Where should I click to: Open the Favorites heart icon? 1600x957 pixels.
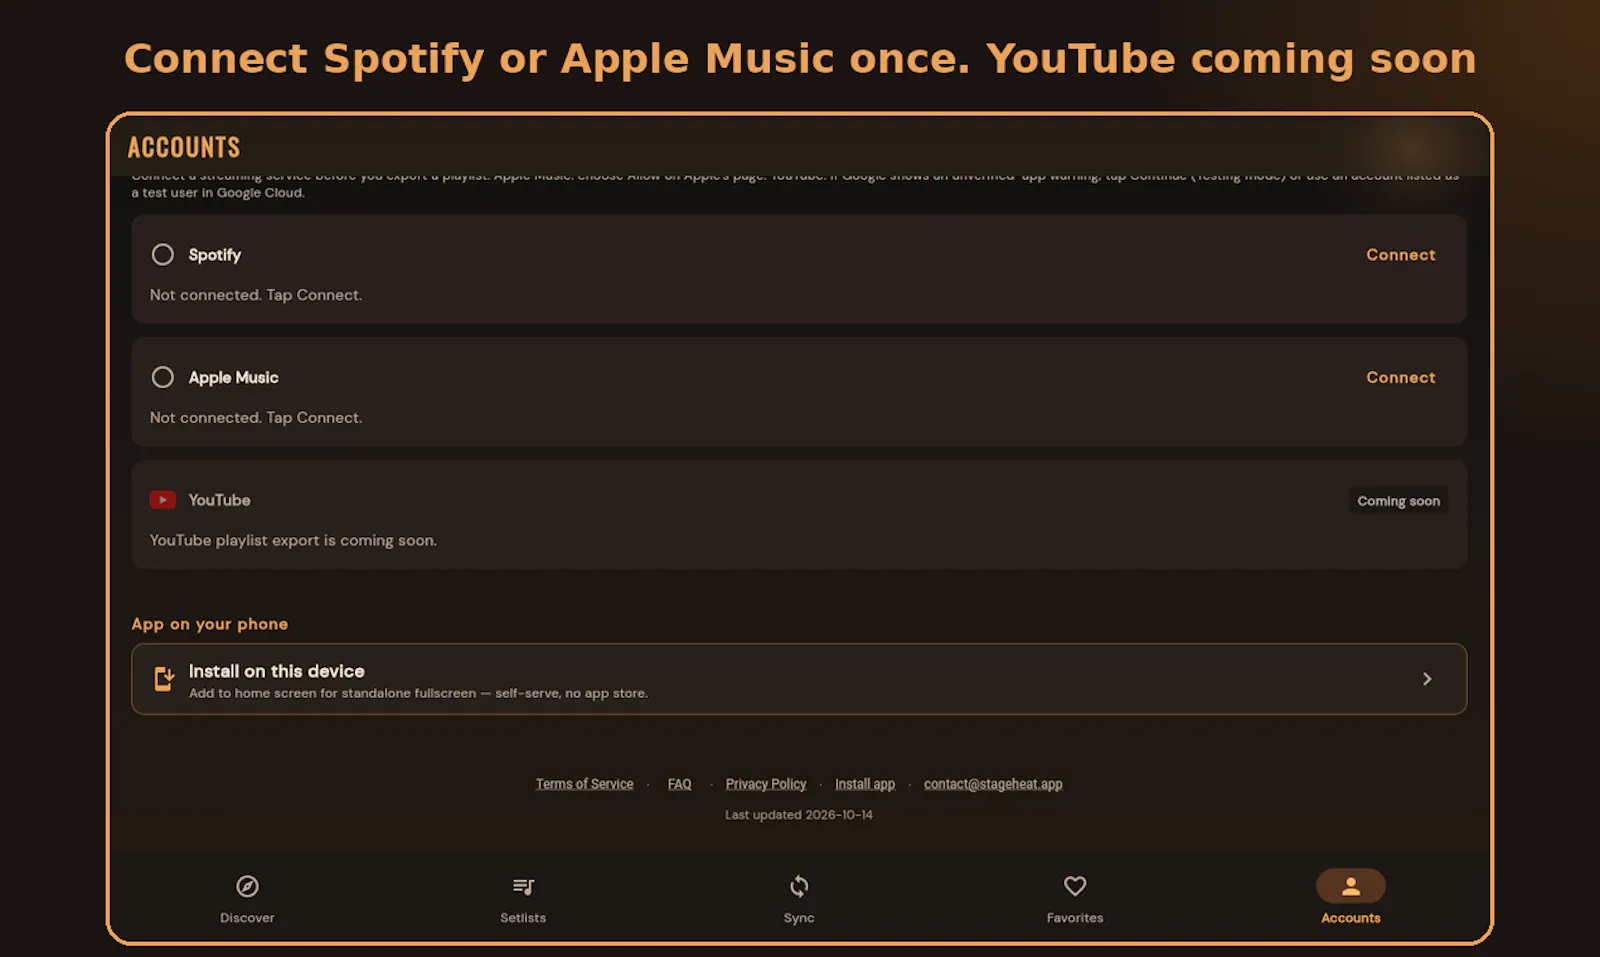click(1075, 886)
